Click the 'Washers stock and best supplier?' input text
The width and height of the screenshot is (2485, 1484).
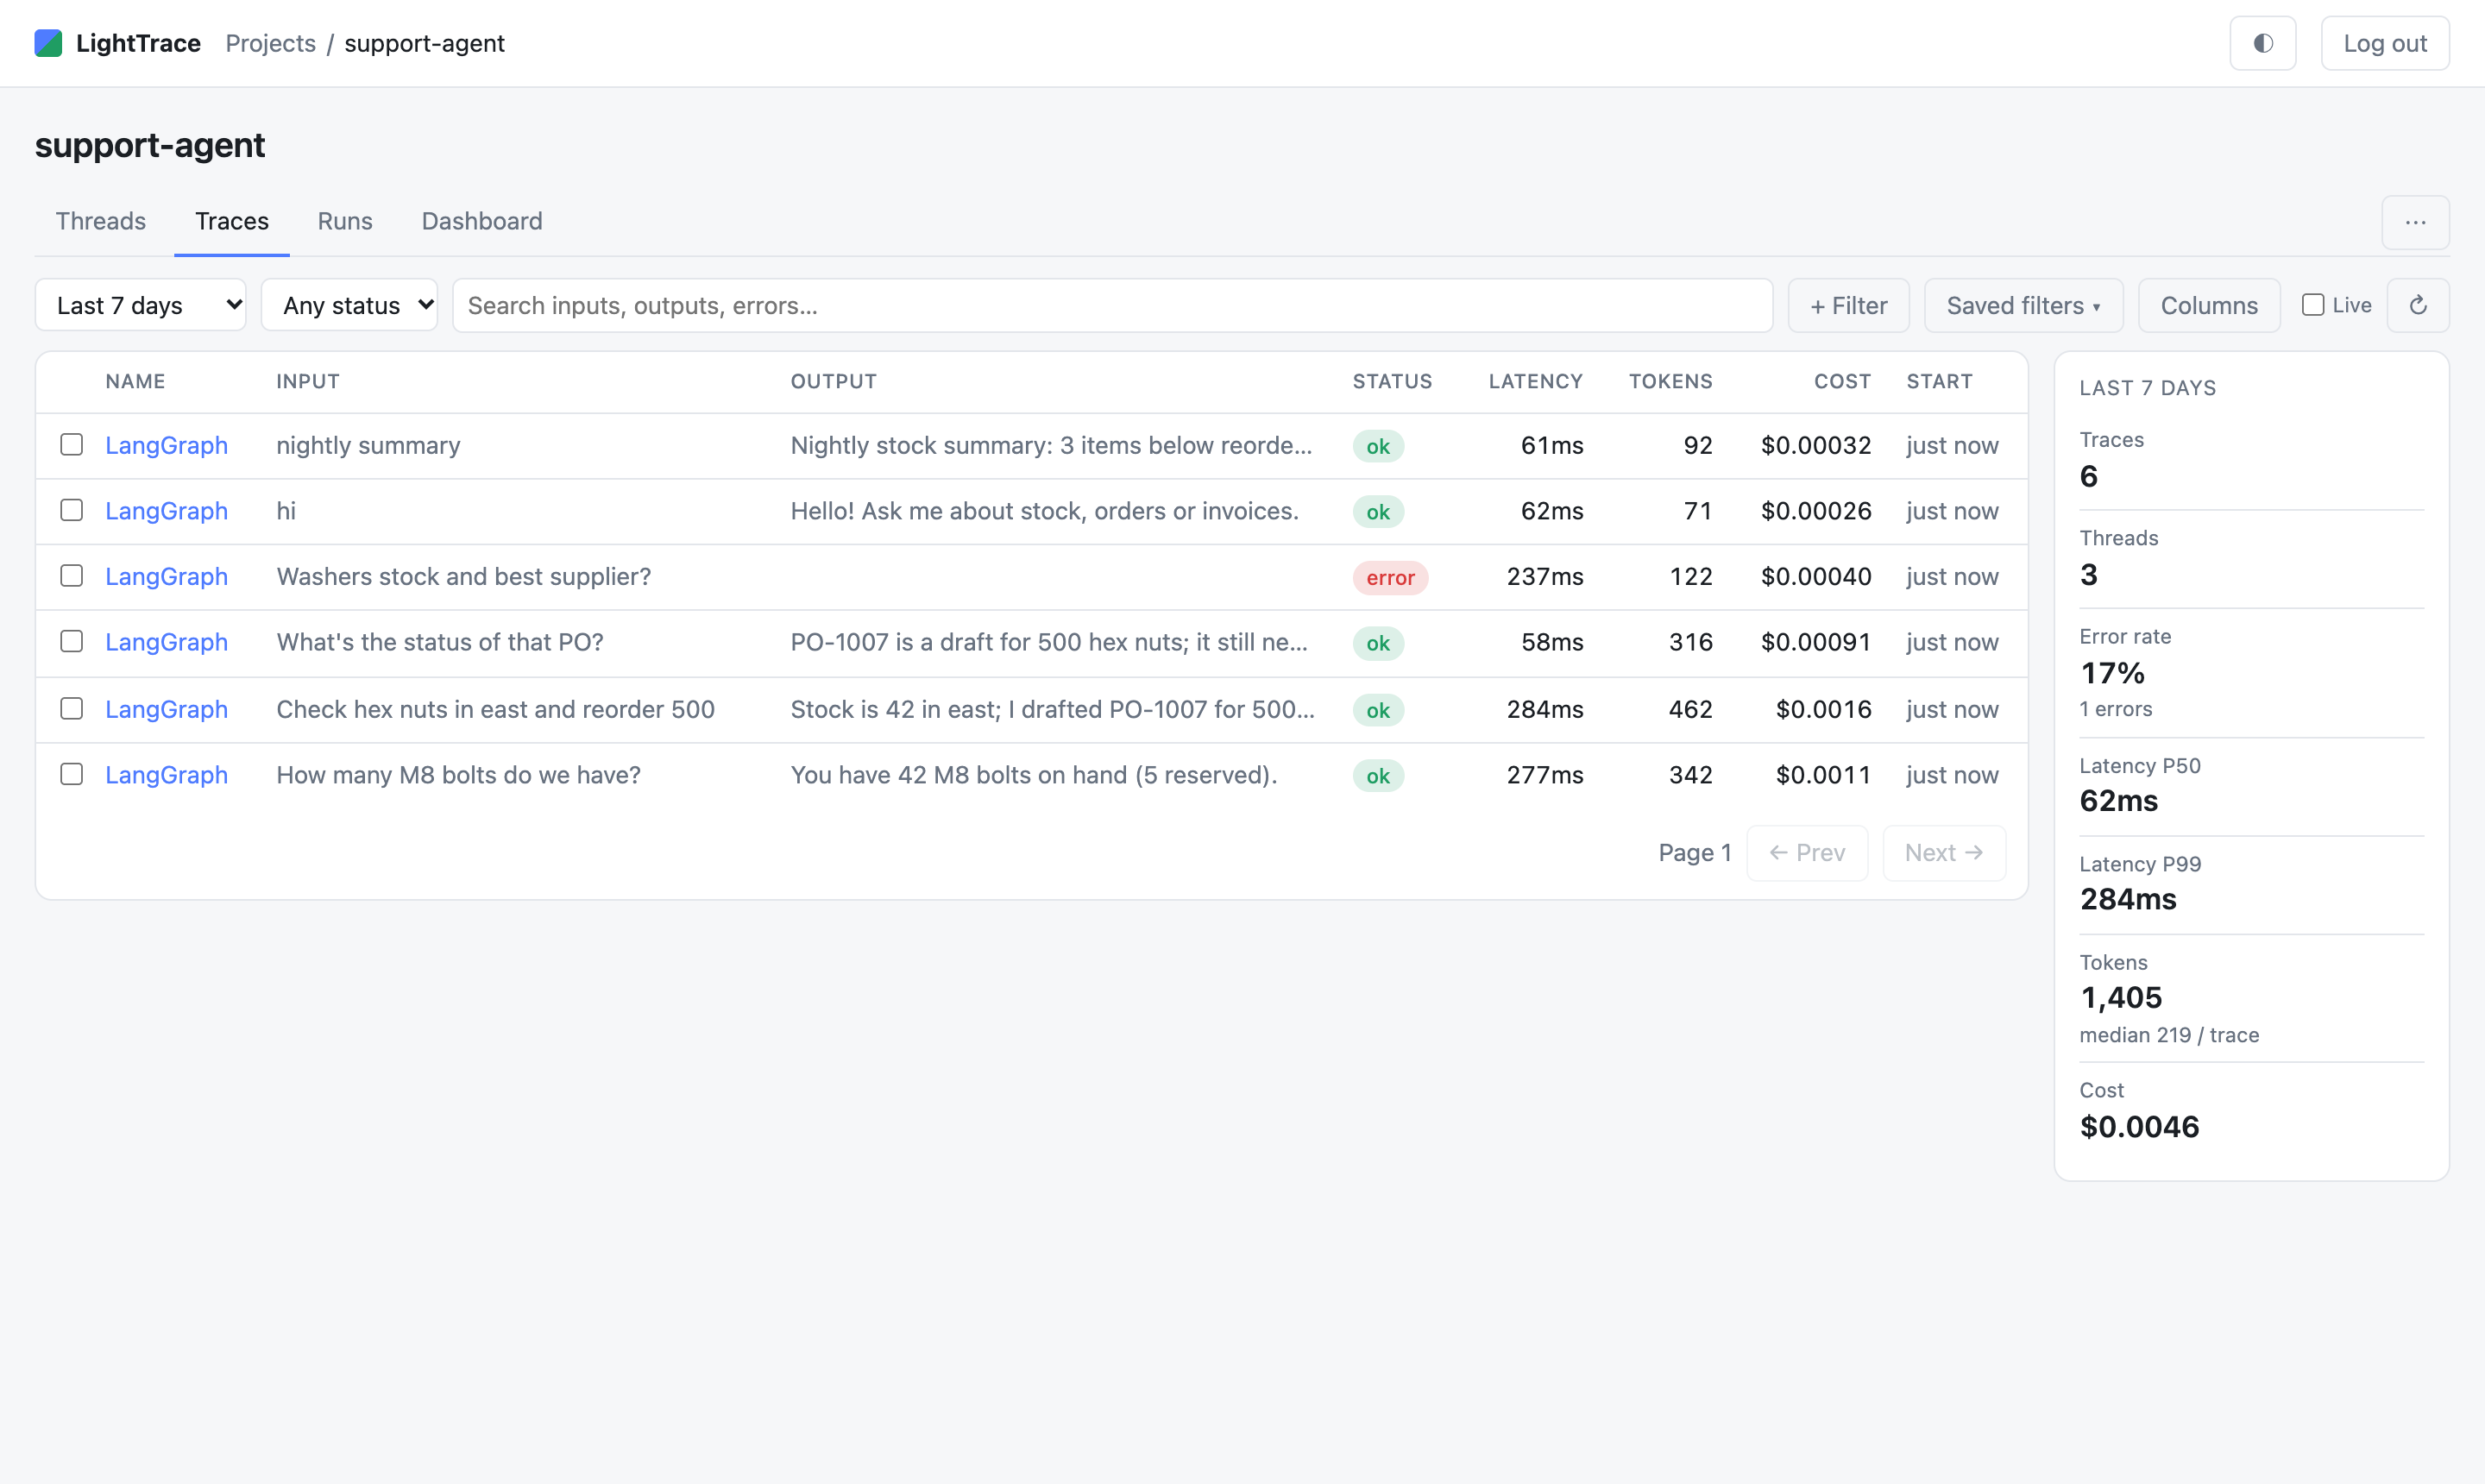coord(463,577)
